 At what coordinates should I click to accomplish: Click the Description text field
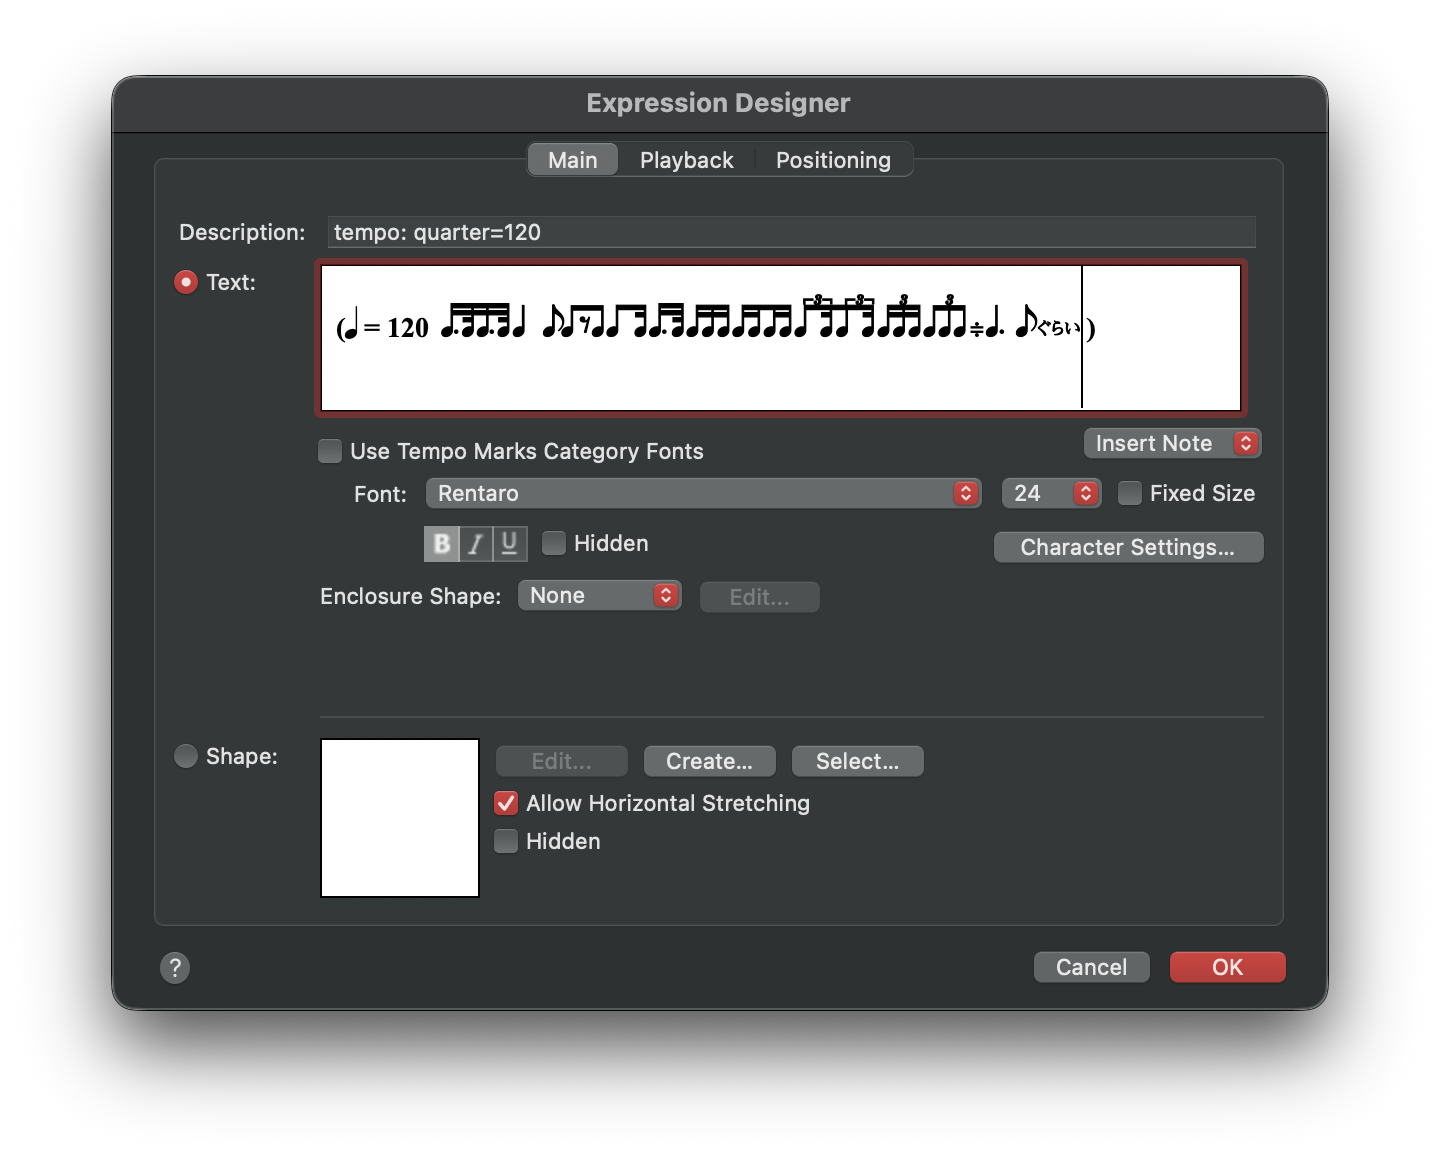point(791,233)
